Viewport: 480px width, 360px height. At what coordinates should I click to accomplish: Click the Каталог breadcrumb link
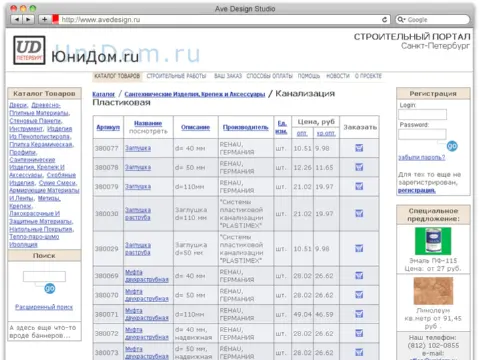coord(103,94)
